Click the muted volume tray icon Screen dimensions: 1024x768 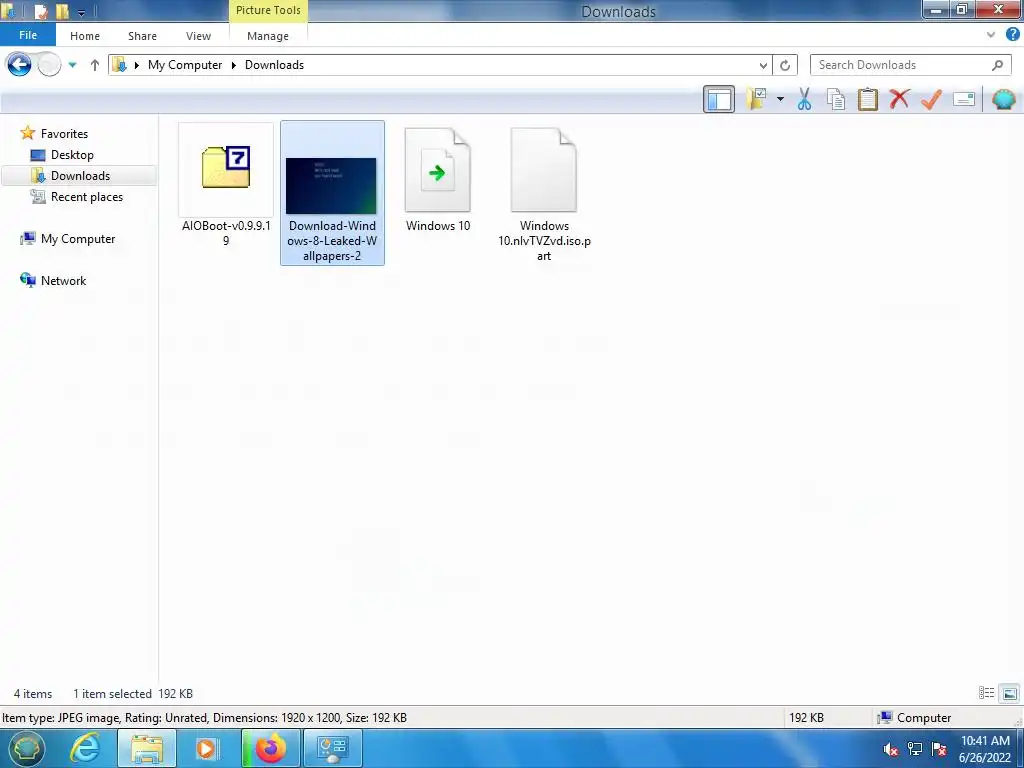[x=890, y=749]
